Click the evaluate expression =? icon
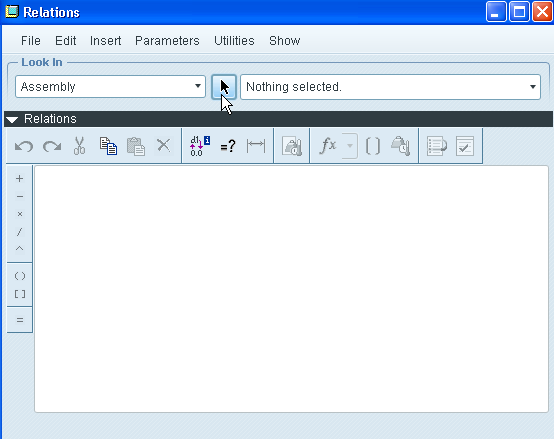Screen dimensions: 554x439 [228, 146]
